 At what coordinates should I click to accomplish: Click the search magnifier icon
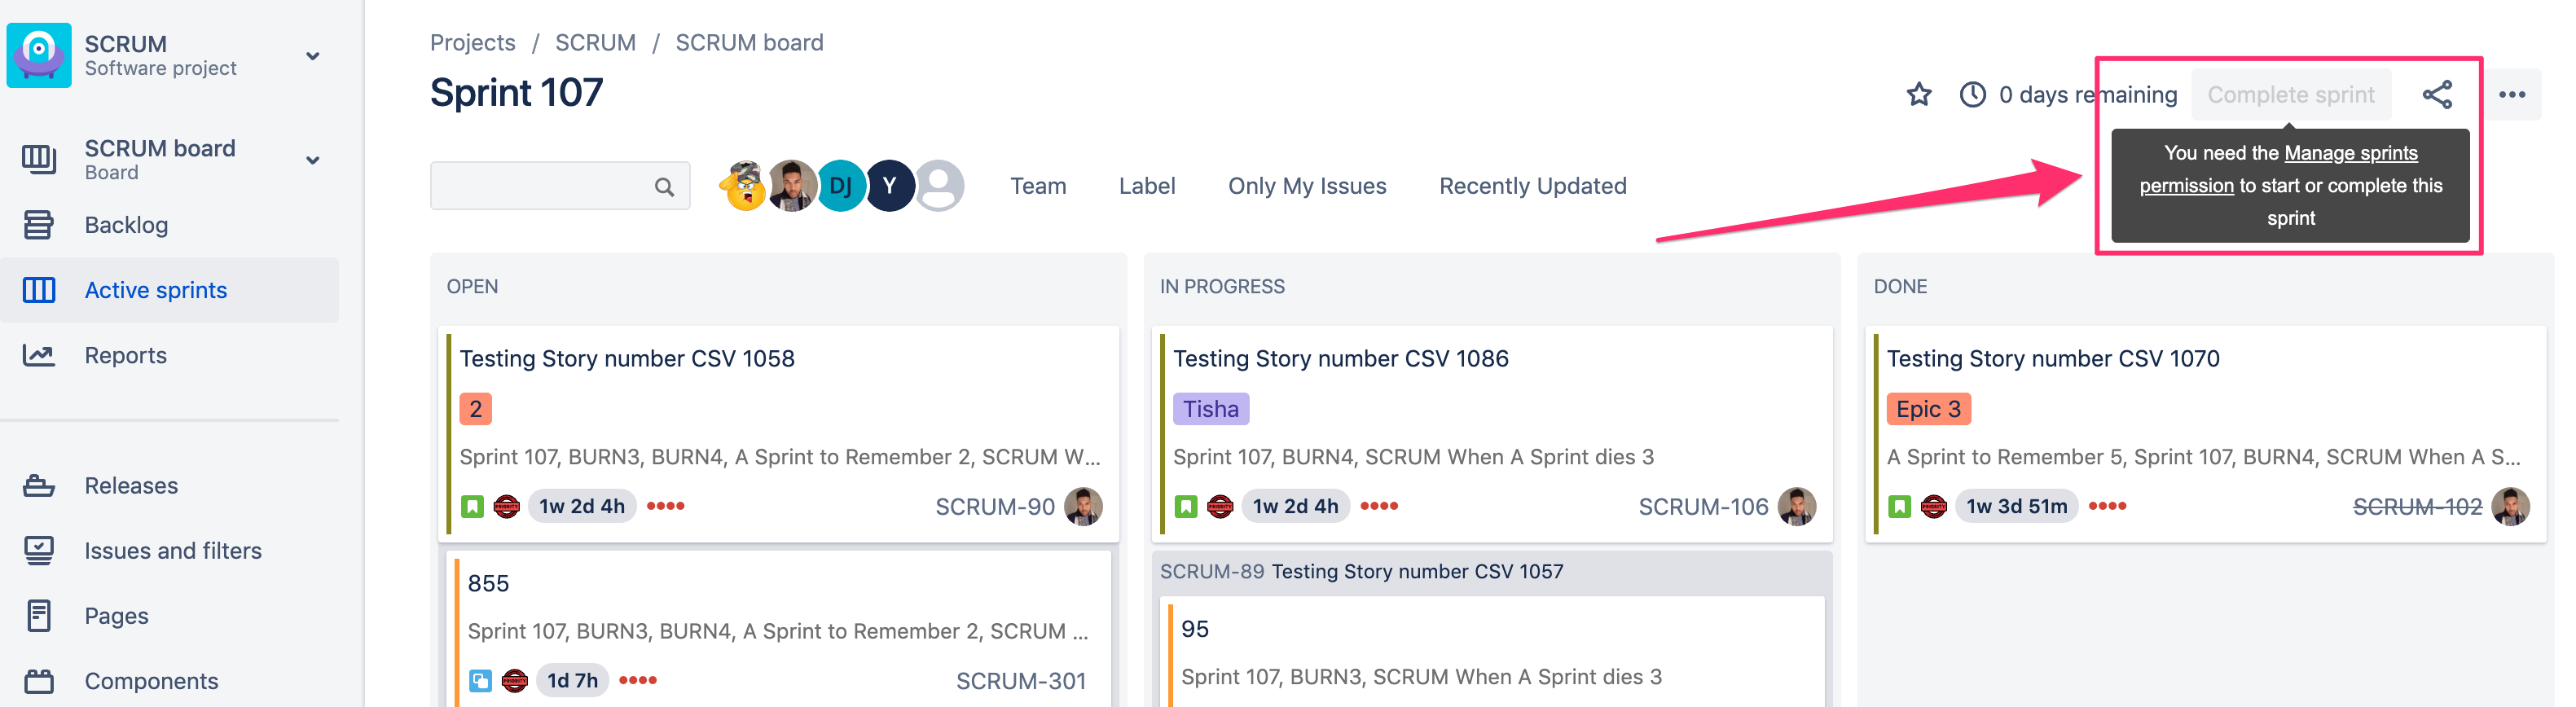click(664, 187)
